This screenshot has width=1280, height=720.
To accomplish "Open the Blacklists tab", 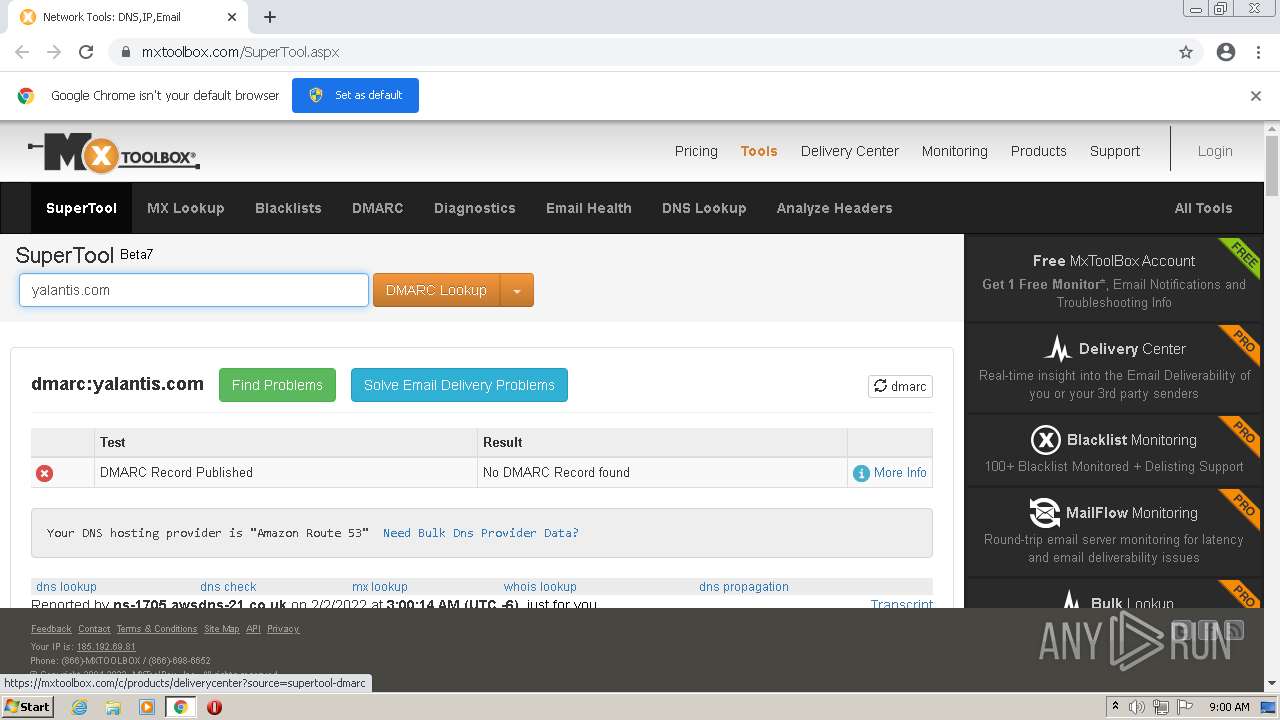I will 288,208.
